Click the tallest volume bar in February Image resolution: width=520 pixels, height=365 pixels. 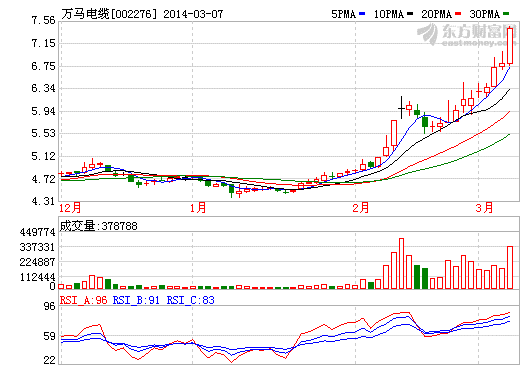click(x=401, y=263)
